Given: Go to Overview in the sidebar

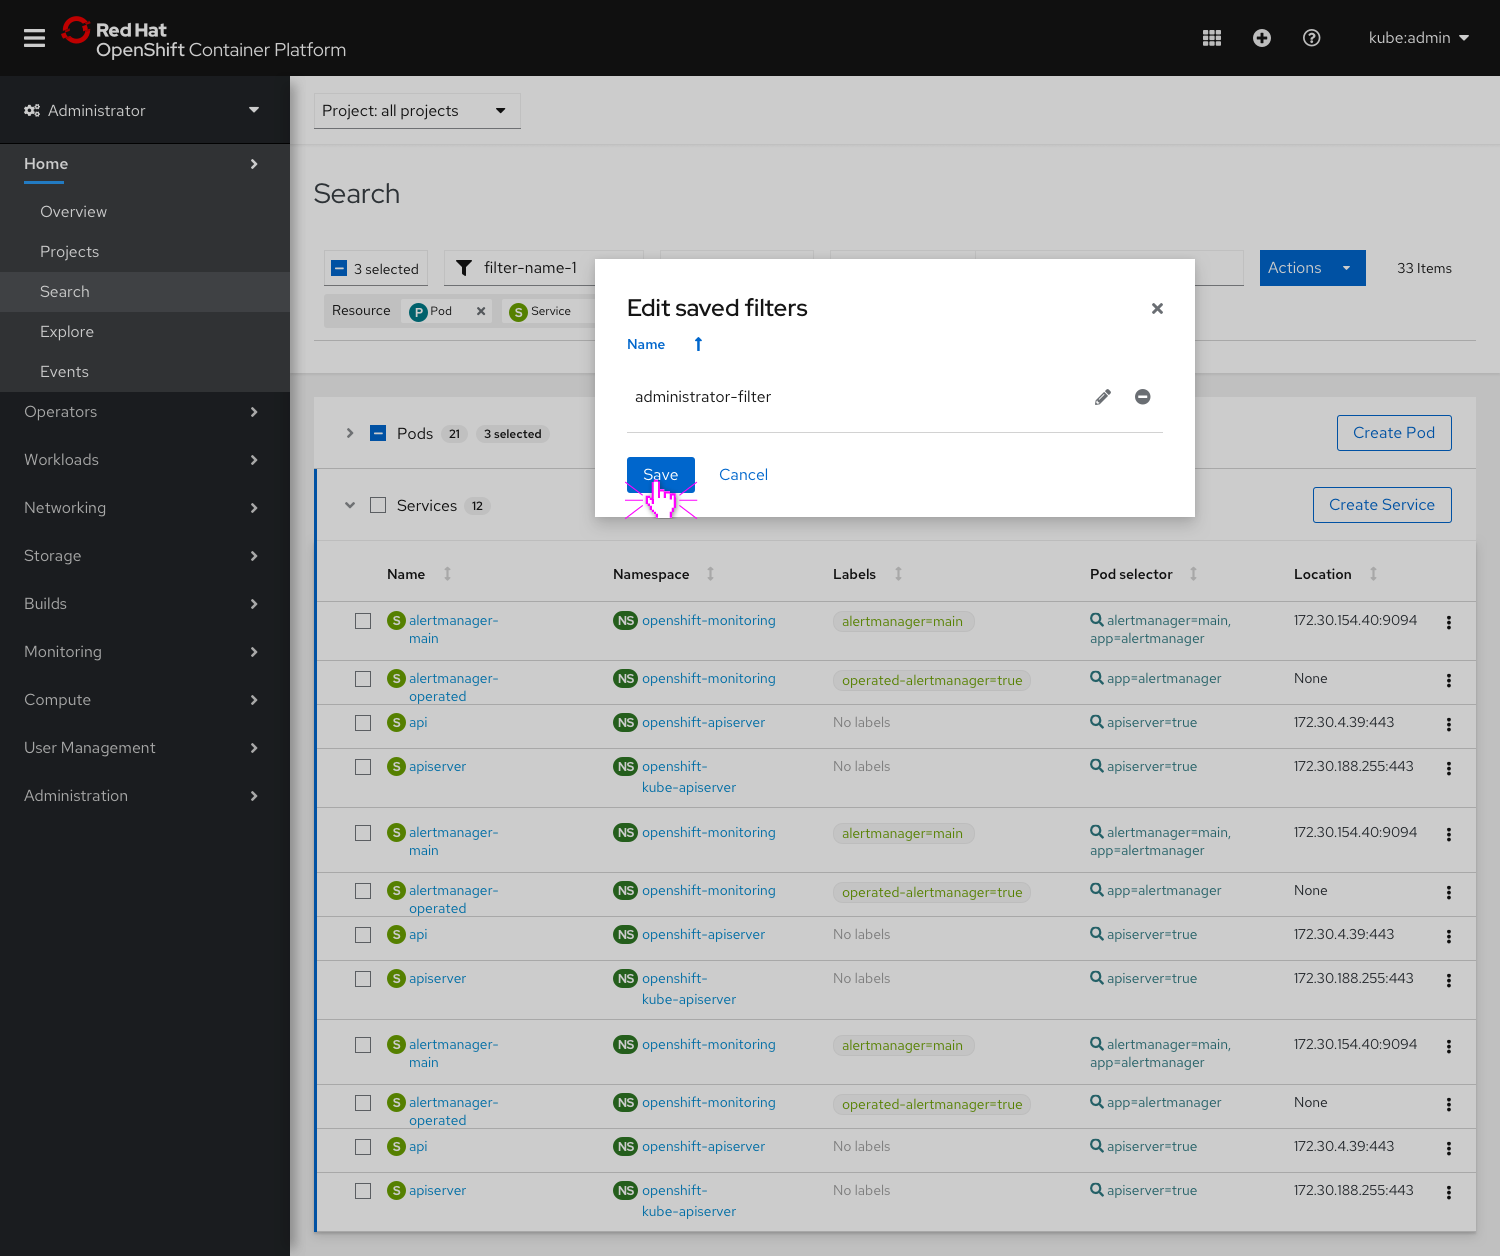Looking at the screenshot, I should coord(73,212).
